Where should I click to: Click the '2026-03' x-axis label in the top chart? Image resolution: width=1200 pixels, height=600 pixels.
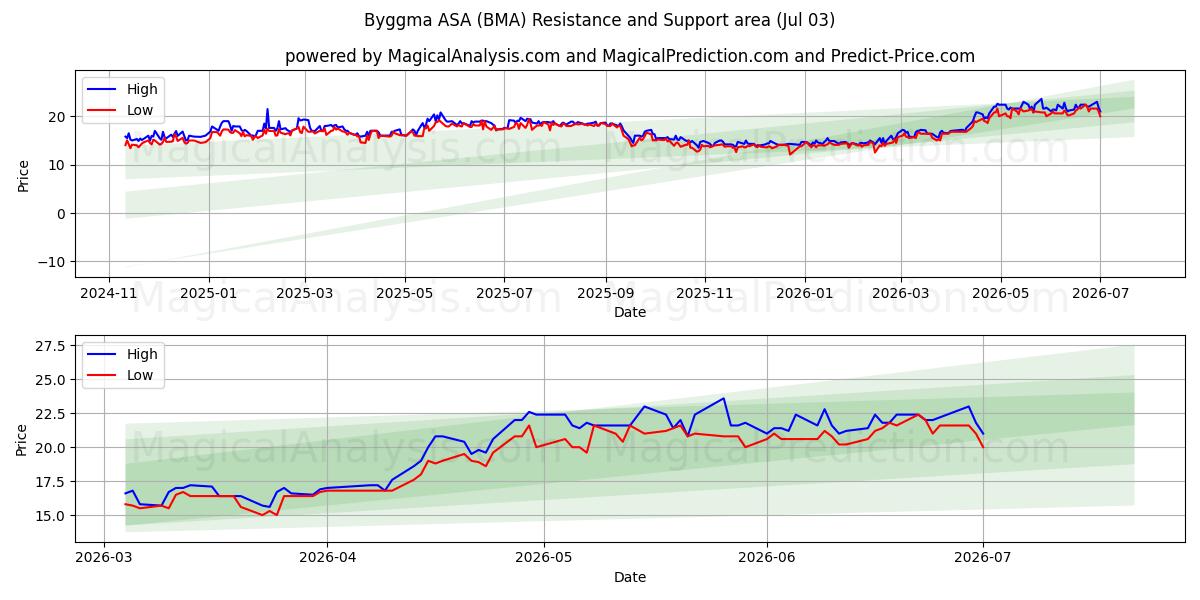(x=900, y=294)
